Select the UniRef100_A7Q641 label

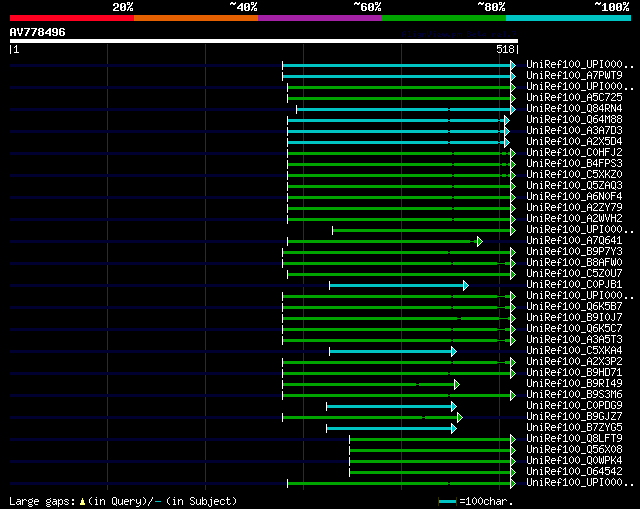574,241
